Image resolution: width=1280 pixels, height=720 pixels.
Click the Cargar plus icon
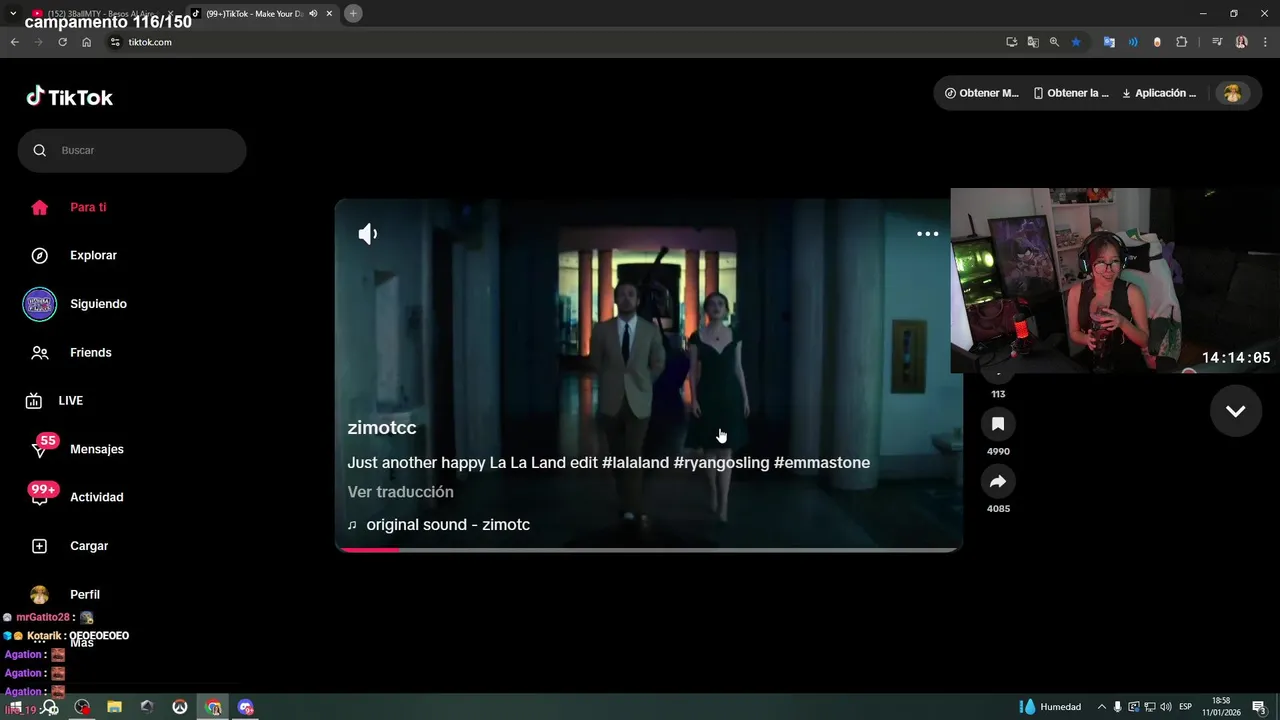pyautogui.click(x=40, y=546)
